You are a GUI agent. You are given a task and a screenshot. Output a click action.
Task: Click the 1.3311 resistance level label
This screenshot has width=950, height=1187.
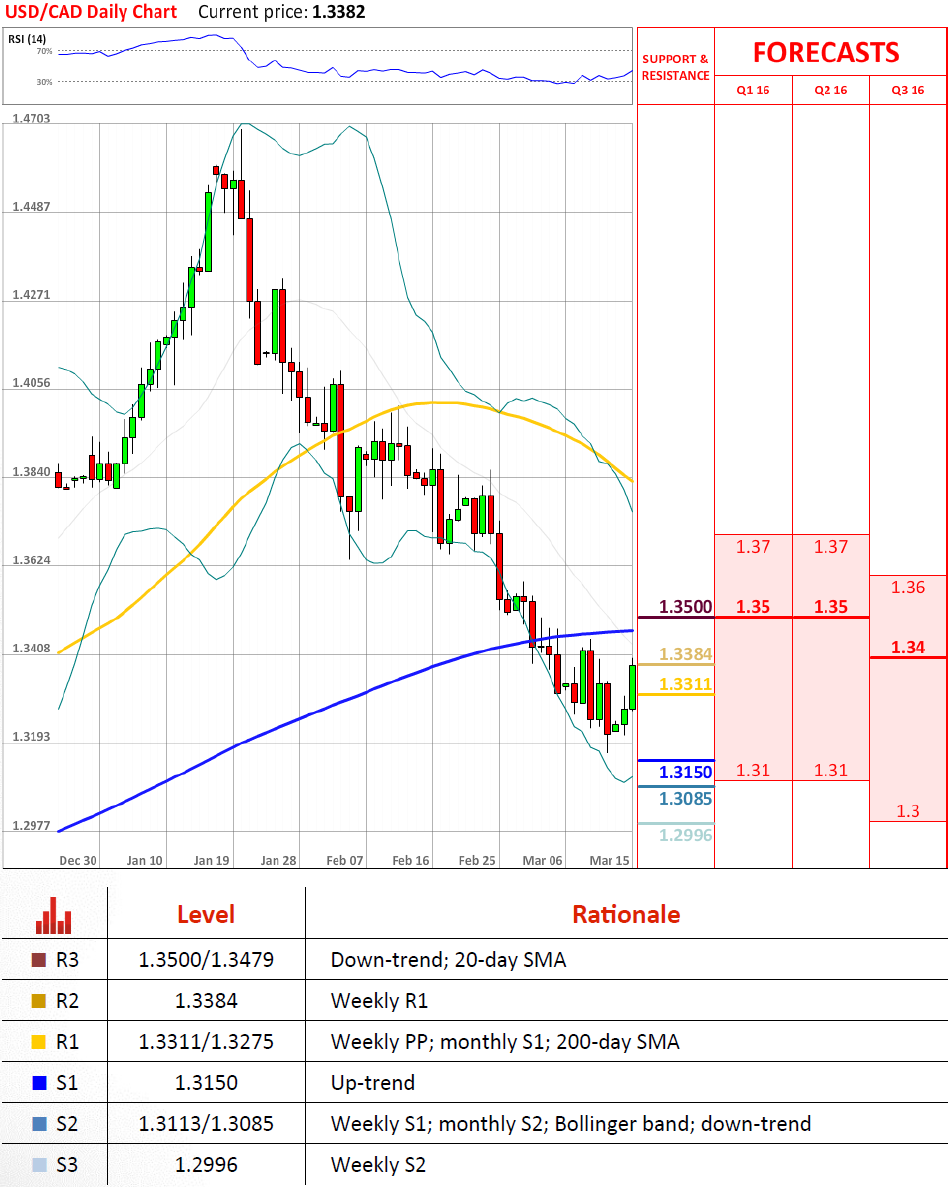pos(685,684)
